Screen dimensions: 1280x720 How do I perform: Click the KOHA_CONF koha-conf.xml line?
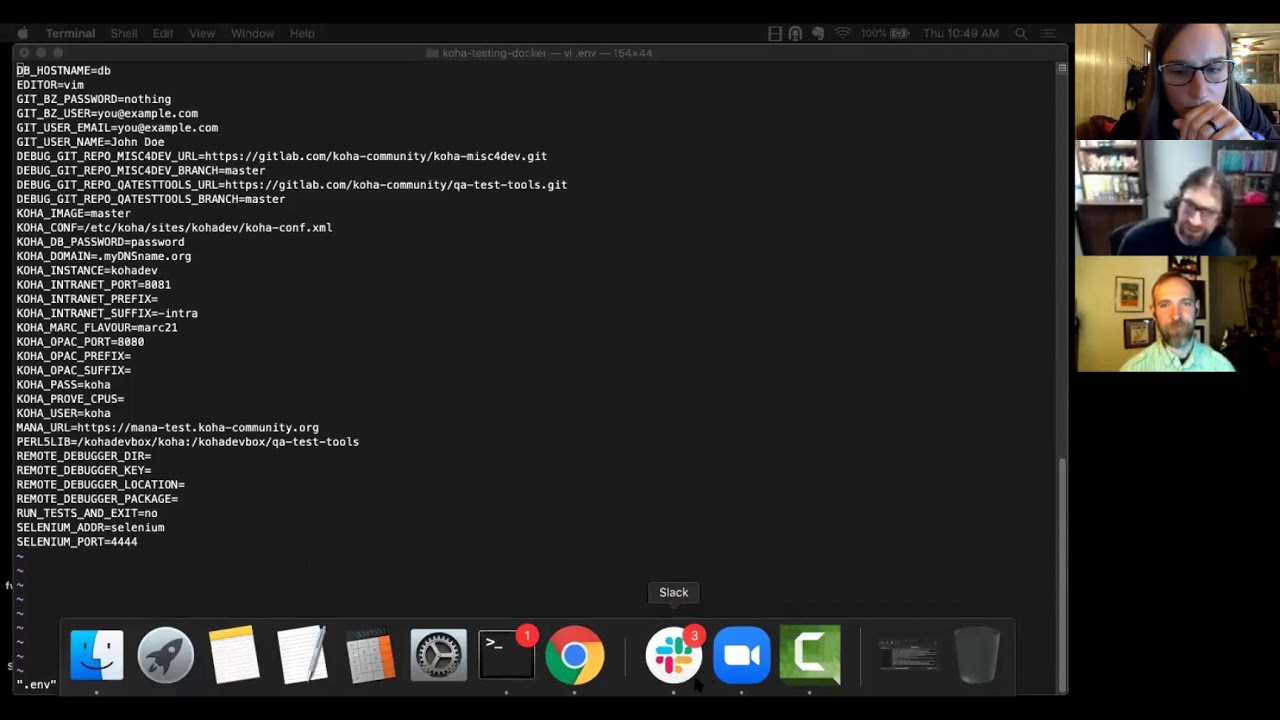tap(174, 228)
